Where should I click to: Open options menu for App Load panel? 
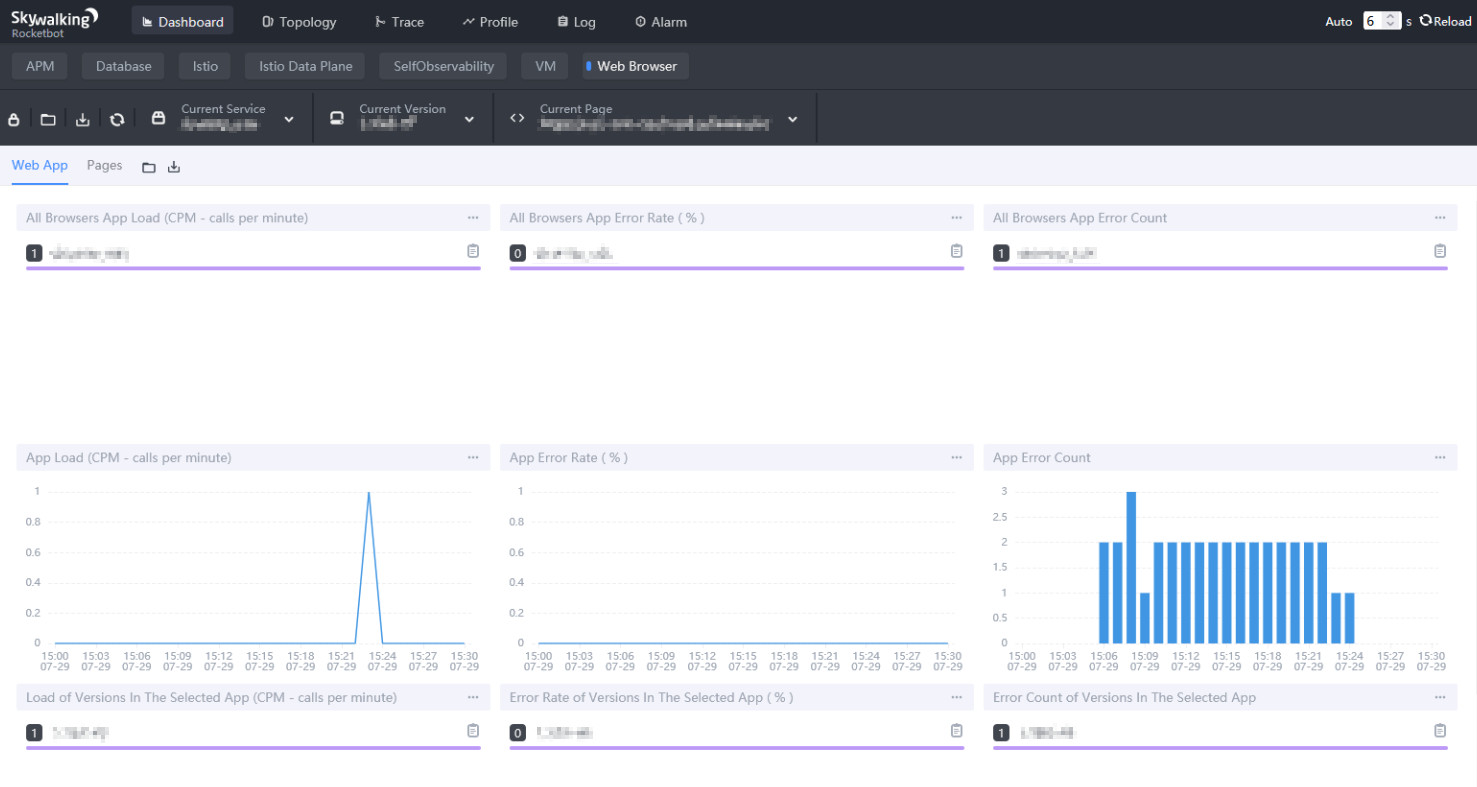click(473, 457)
